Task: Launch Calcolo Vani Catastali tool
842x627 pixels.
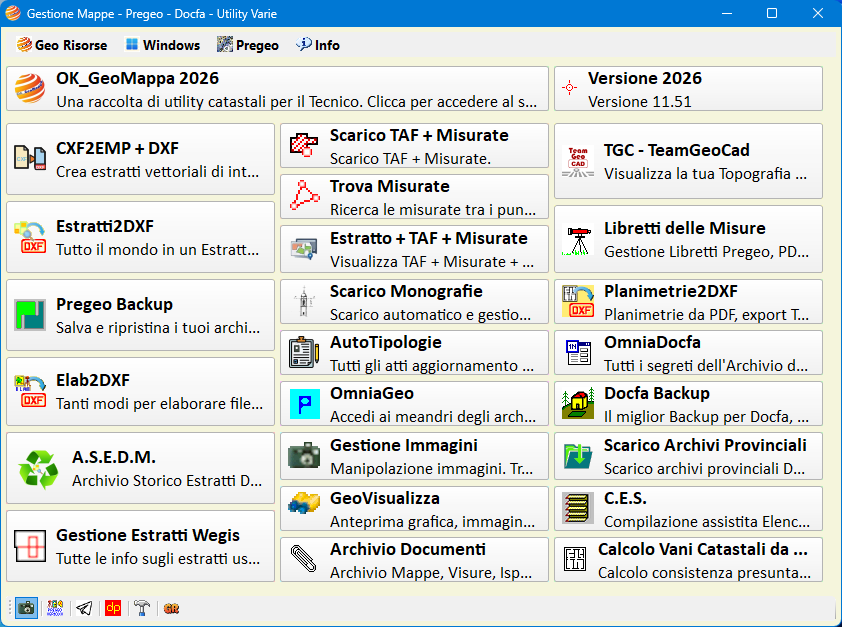Action: pos(688,559)
